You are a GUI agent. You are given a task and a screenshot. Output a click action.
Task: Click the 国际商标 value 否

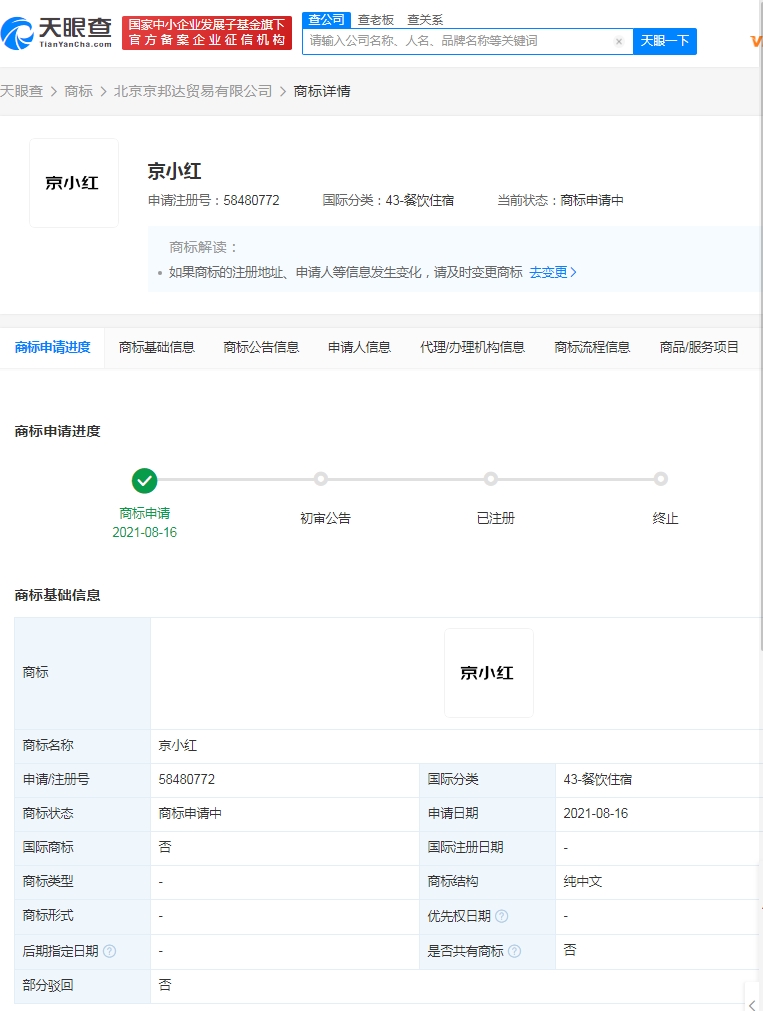click(165, 847)
